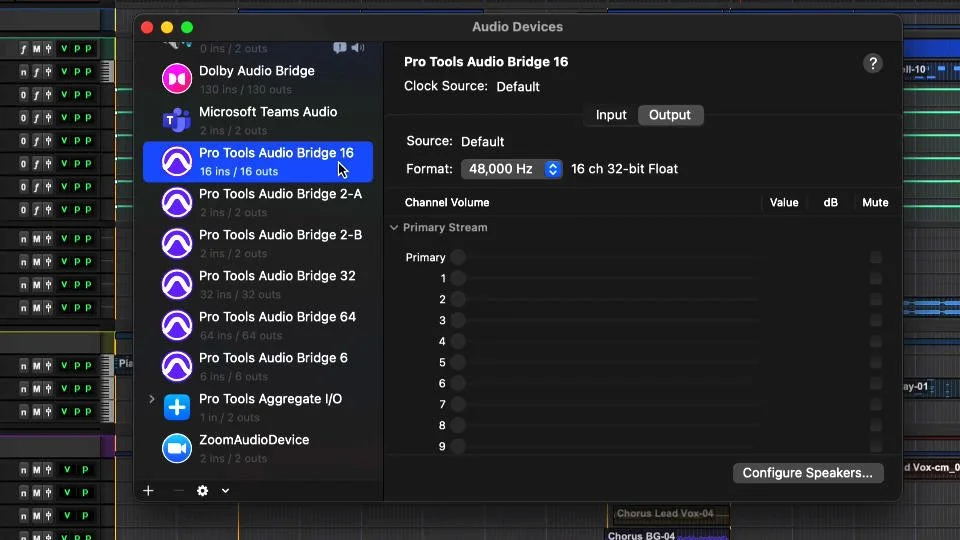The height and width of the screenshot is (540, 960).
Task: Toggle Mute checkbox for channel 3
Action: [876, 320]
